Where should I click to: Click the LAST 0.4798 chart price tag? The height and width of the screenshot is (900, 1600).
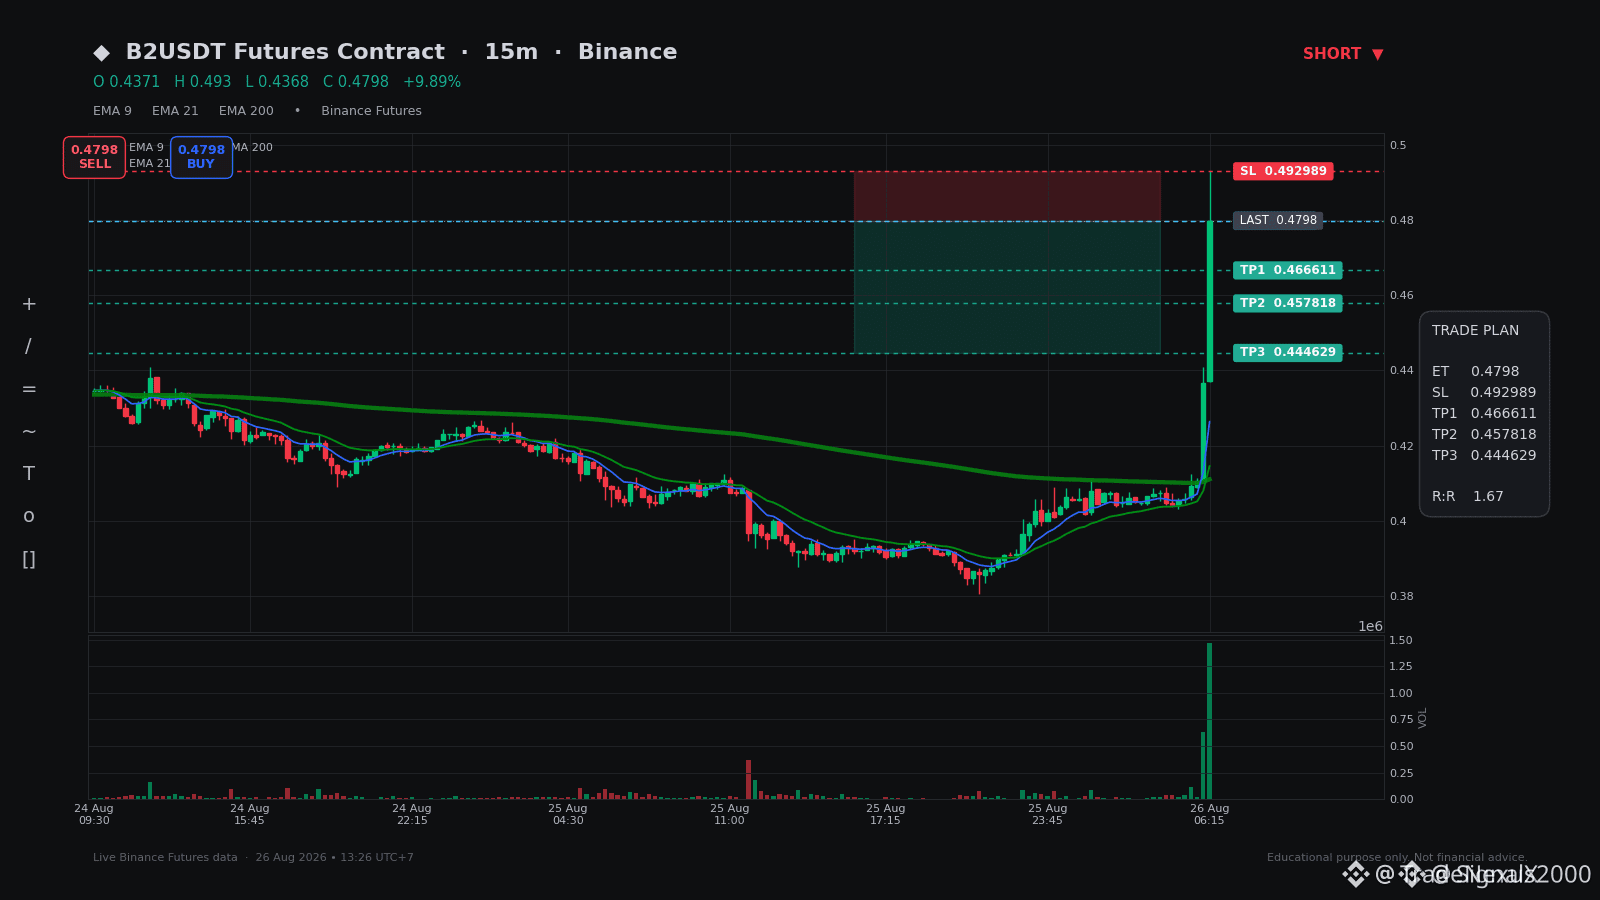point(1278,220)
